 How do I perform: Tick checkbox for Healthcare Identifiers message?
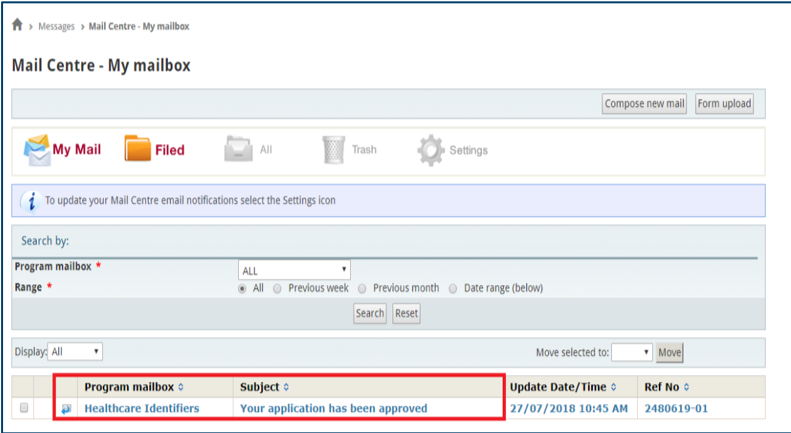(24, 408)
